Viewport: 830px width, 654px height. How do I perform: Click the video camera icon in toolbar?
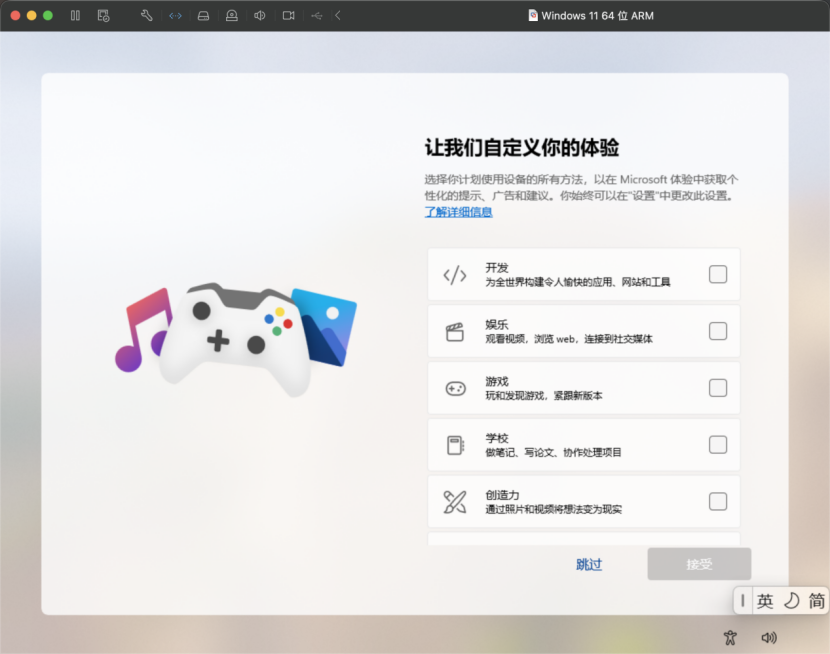(x=288, y=15)
